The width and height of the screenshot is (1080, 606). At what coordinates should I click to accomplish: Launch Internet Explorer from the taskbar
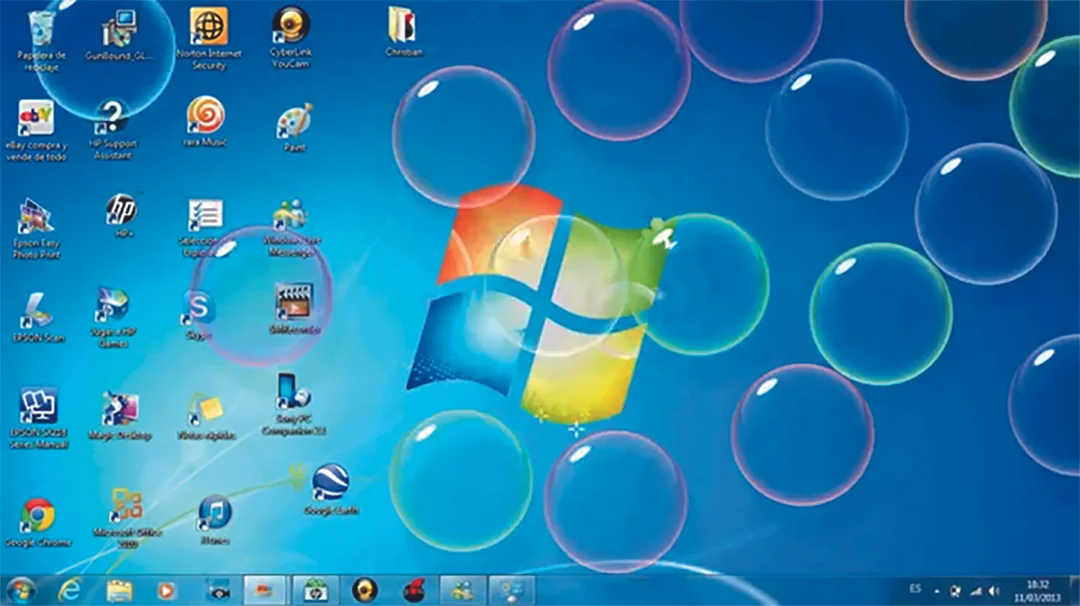pos(70,590)
